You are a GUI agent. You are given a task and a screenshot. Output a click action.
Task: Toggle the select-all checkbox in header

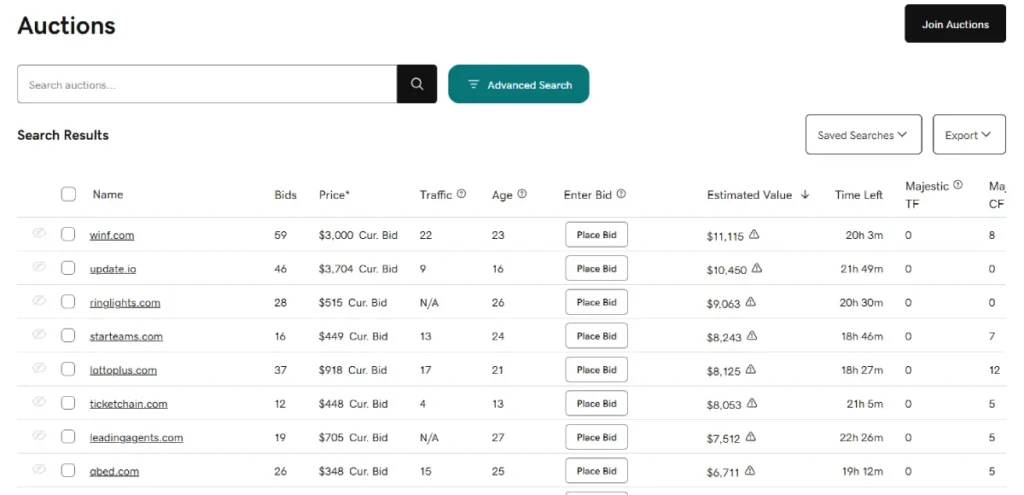[x=68, y=194]
